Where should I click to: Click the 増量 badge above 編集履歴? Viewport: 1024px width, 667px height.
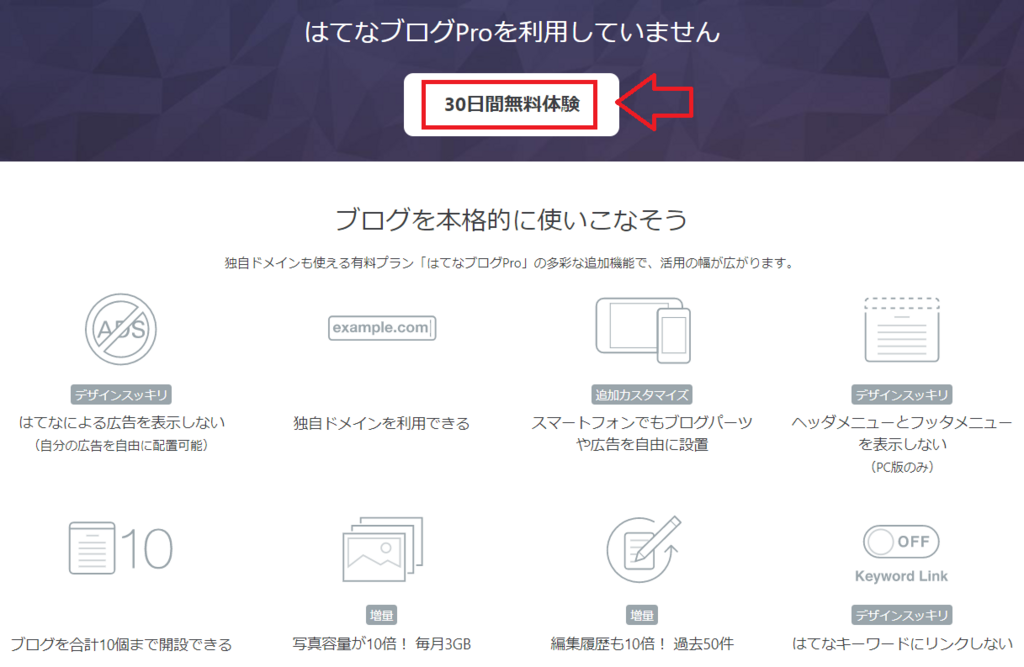point(641,615)
